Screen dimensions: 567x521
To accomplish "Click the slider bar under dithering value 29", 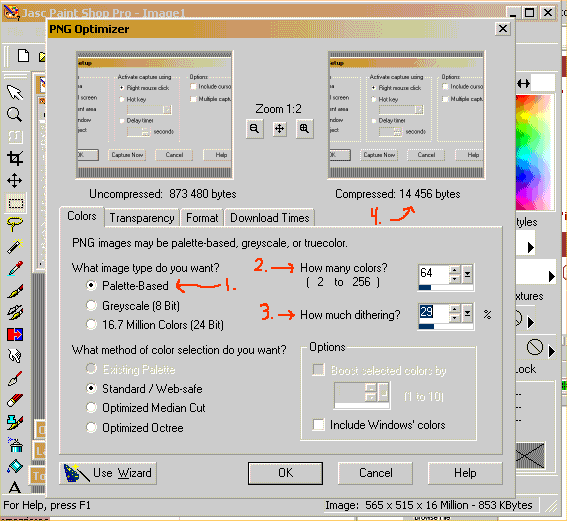I will 446,326.
